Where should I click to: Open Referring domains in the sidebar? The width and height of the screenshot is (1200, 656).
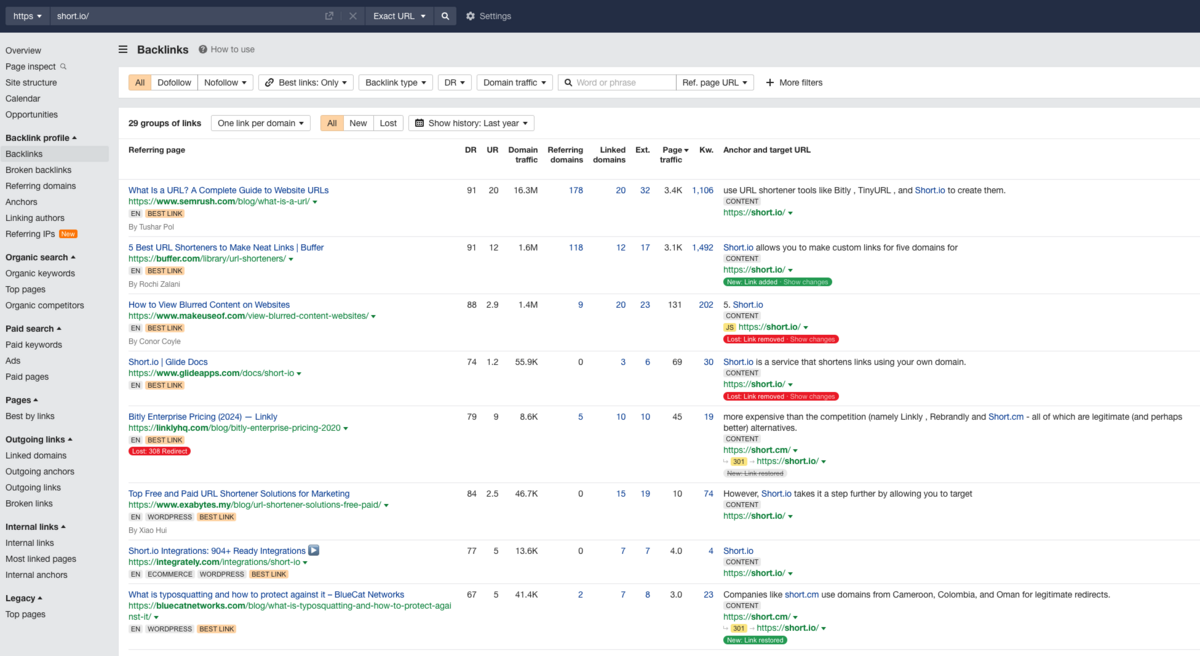[40, 186]
